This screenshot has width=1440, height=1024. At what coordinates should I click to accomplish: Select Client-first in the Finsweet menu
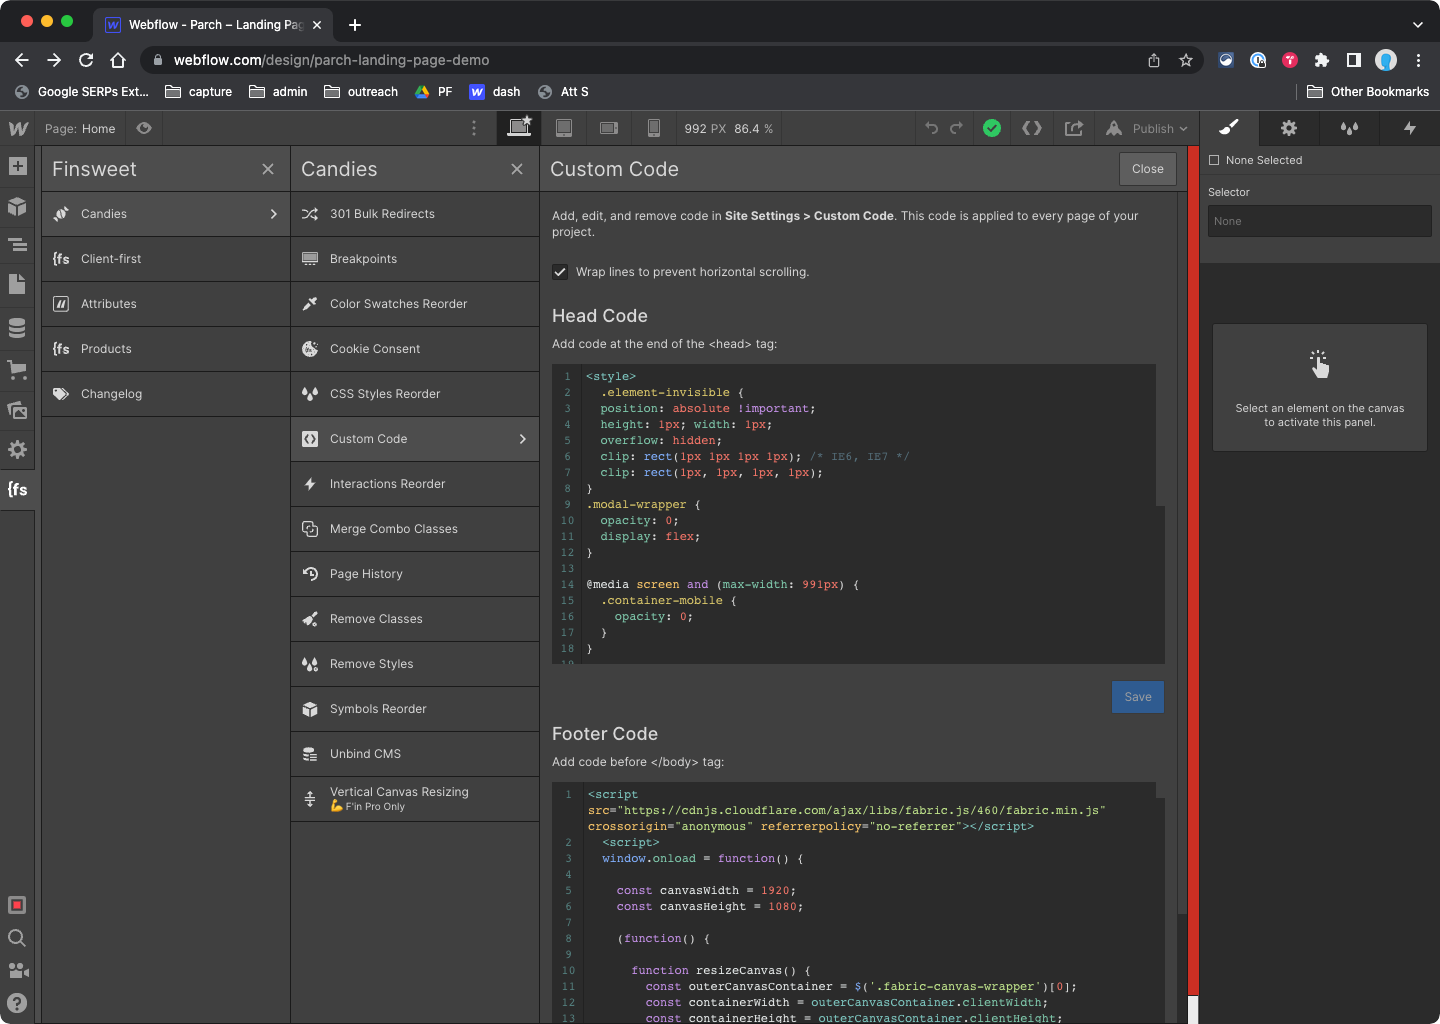click(x=166, y=259)
